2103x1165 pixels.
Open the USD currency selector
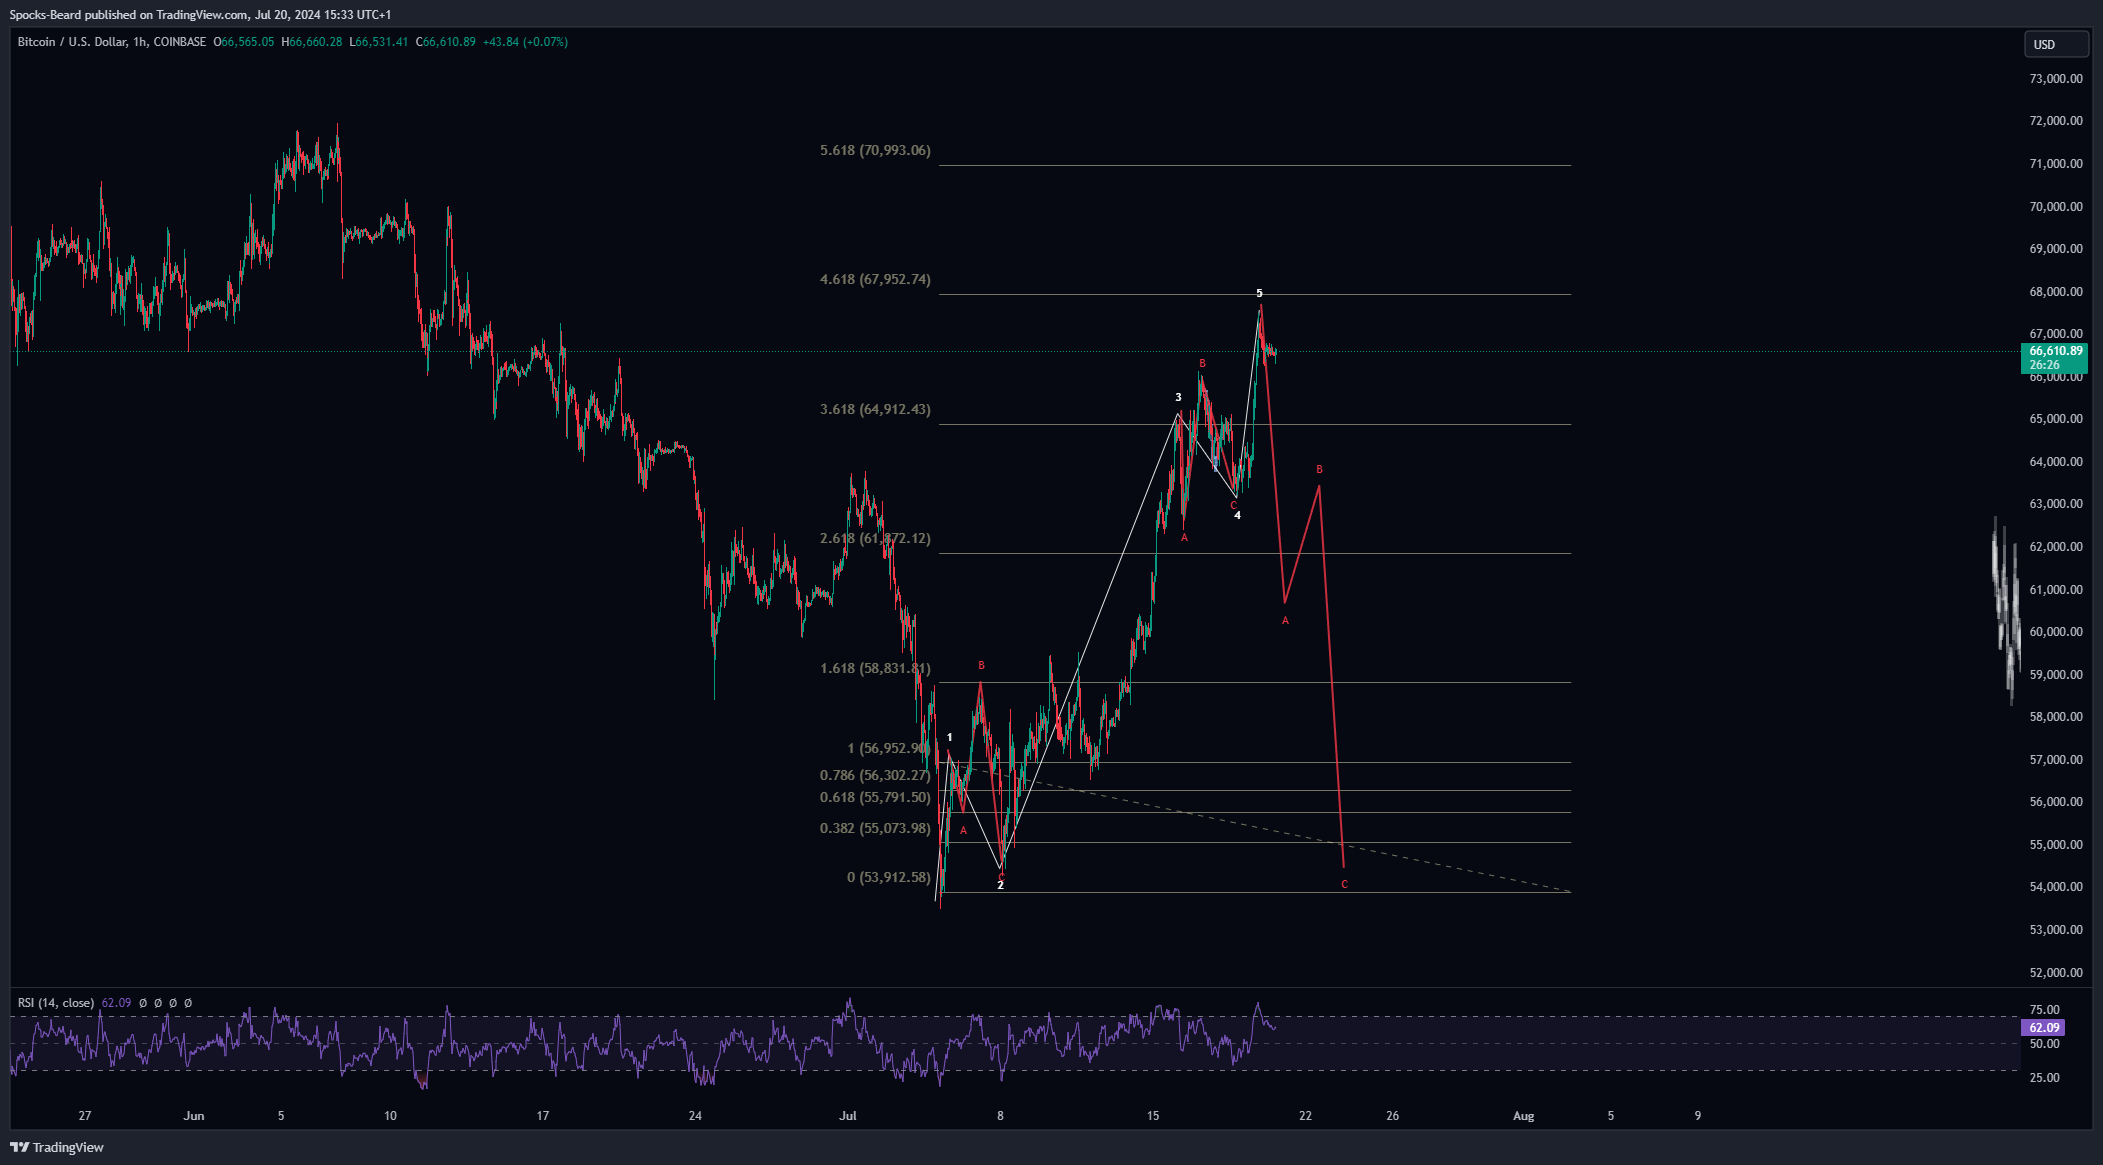click(2056, 44)
